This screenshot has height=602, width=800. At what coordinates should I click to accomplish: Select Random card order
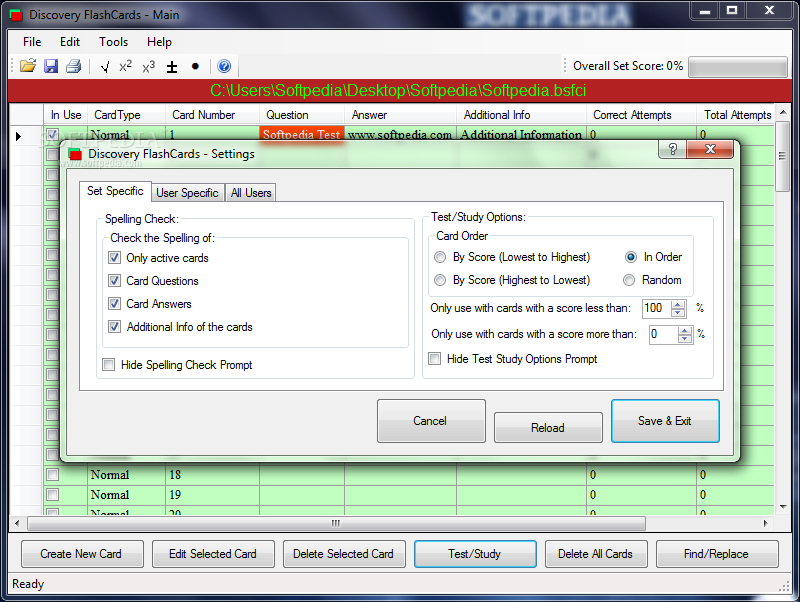point(629,280)
